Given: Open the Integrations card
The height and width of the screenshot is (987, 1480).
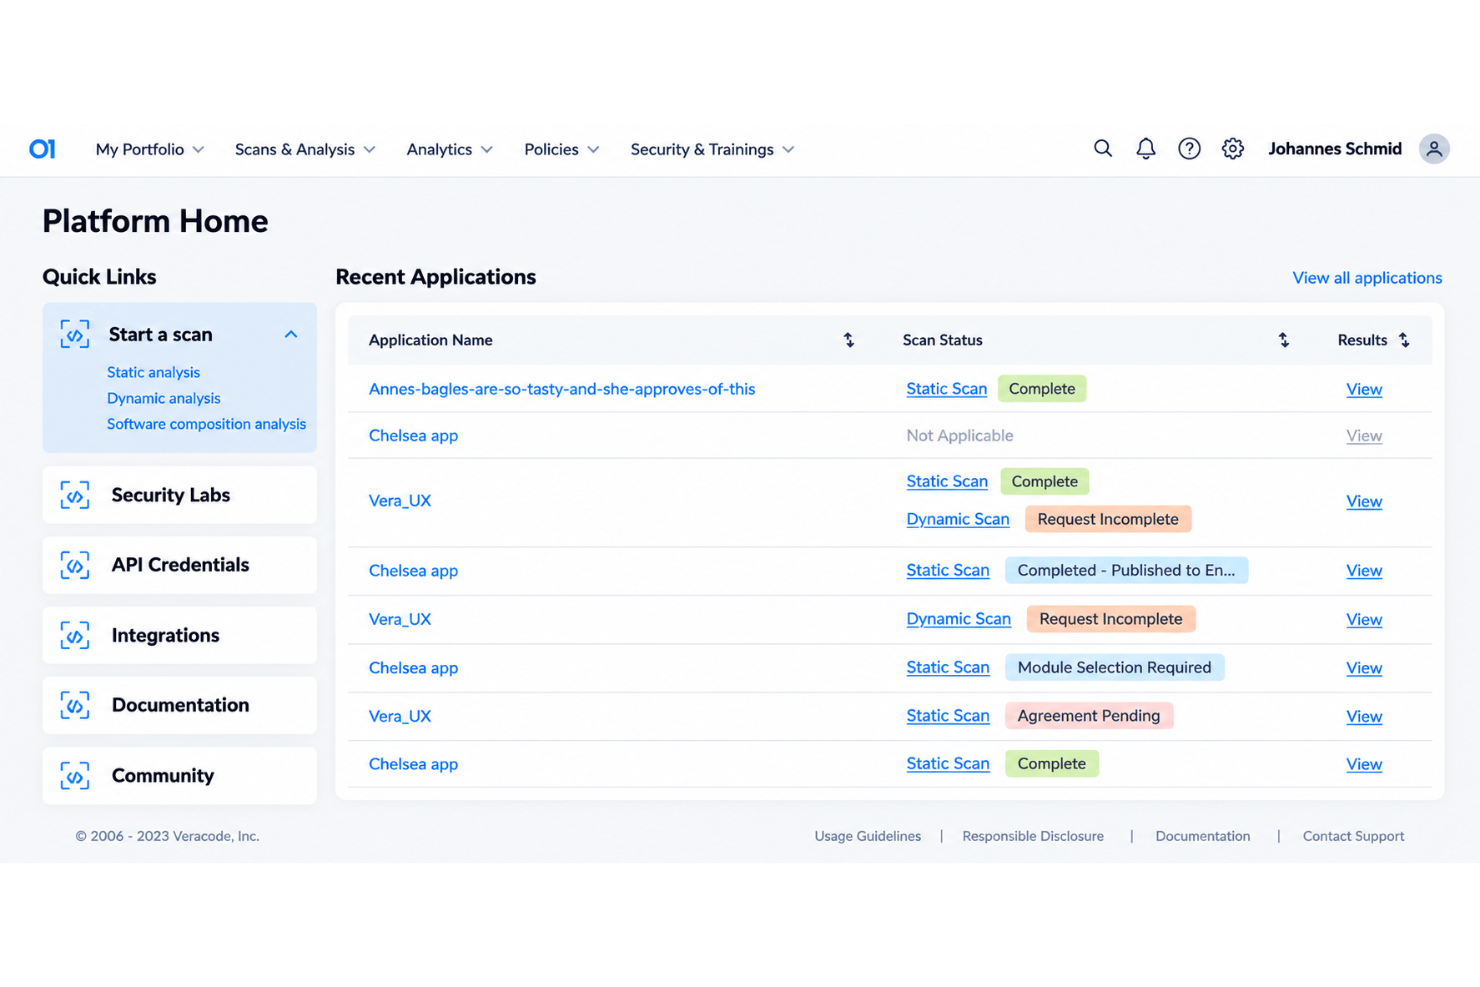Looking at the screenshot, I should coord(180,635).
